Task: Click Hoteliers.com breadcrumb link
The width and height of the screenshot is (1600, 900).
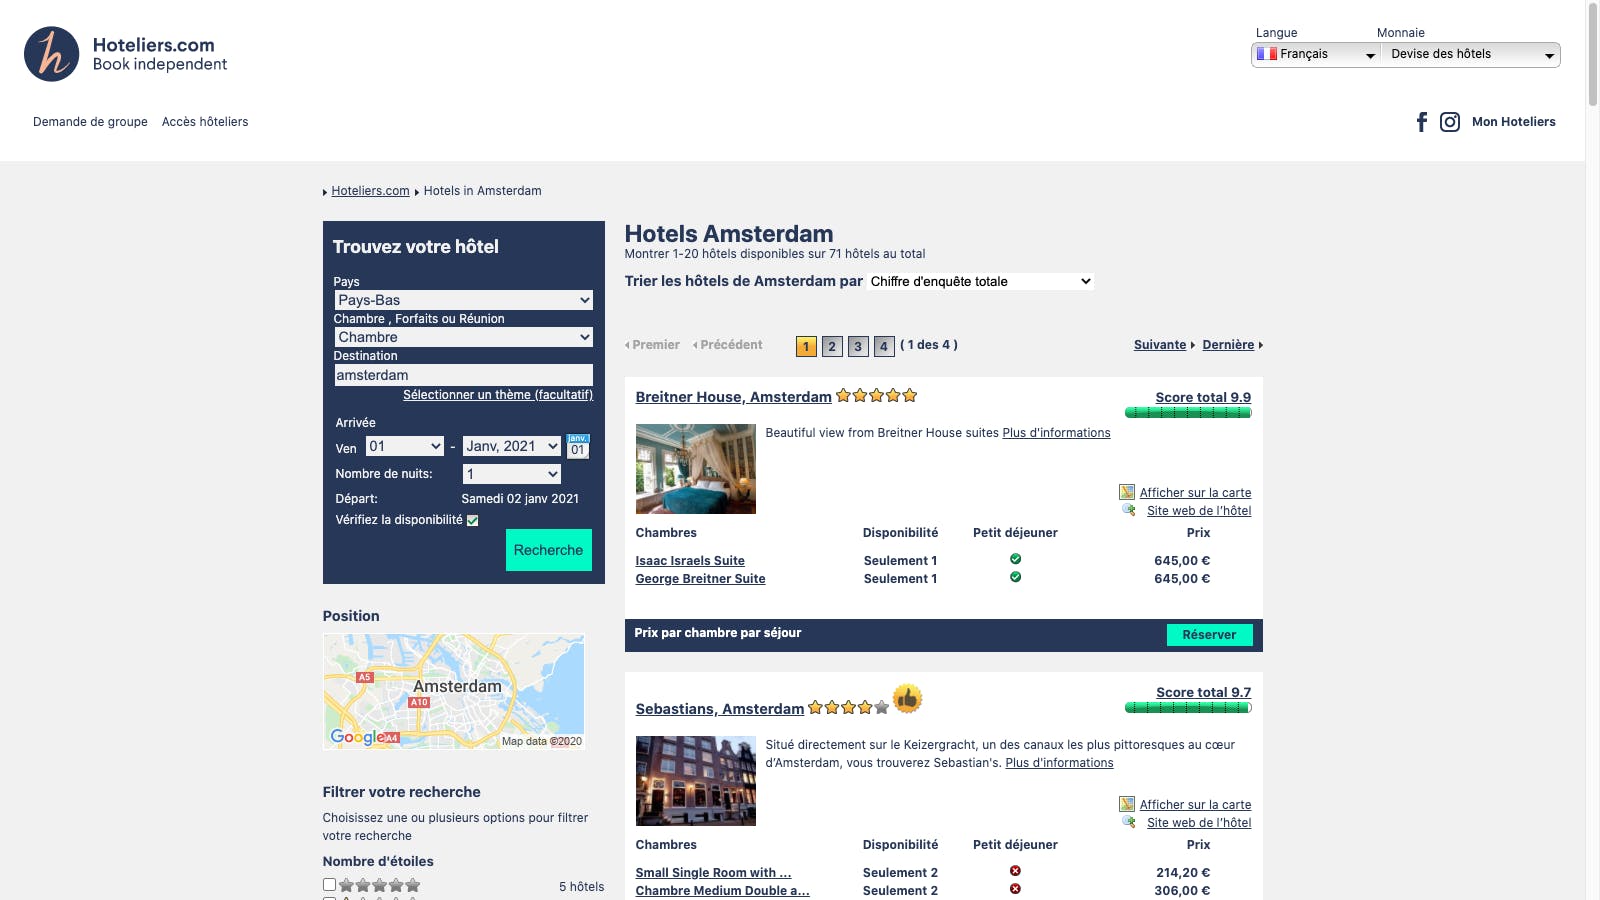Action: pos(370,191)
